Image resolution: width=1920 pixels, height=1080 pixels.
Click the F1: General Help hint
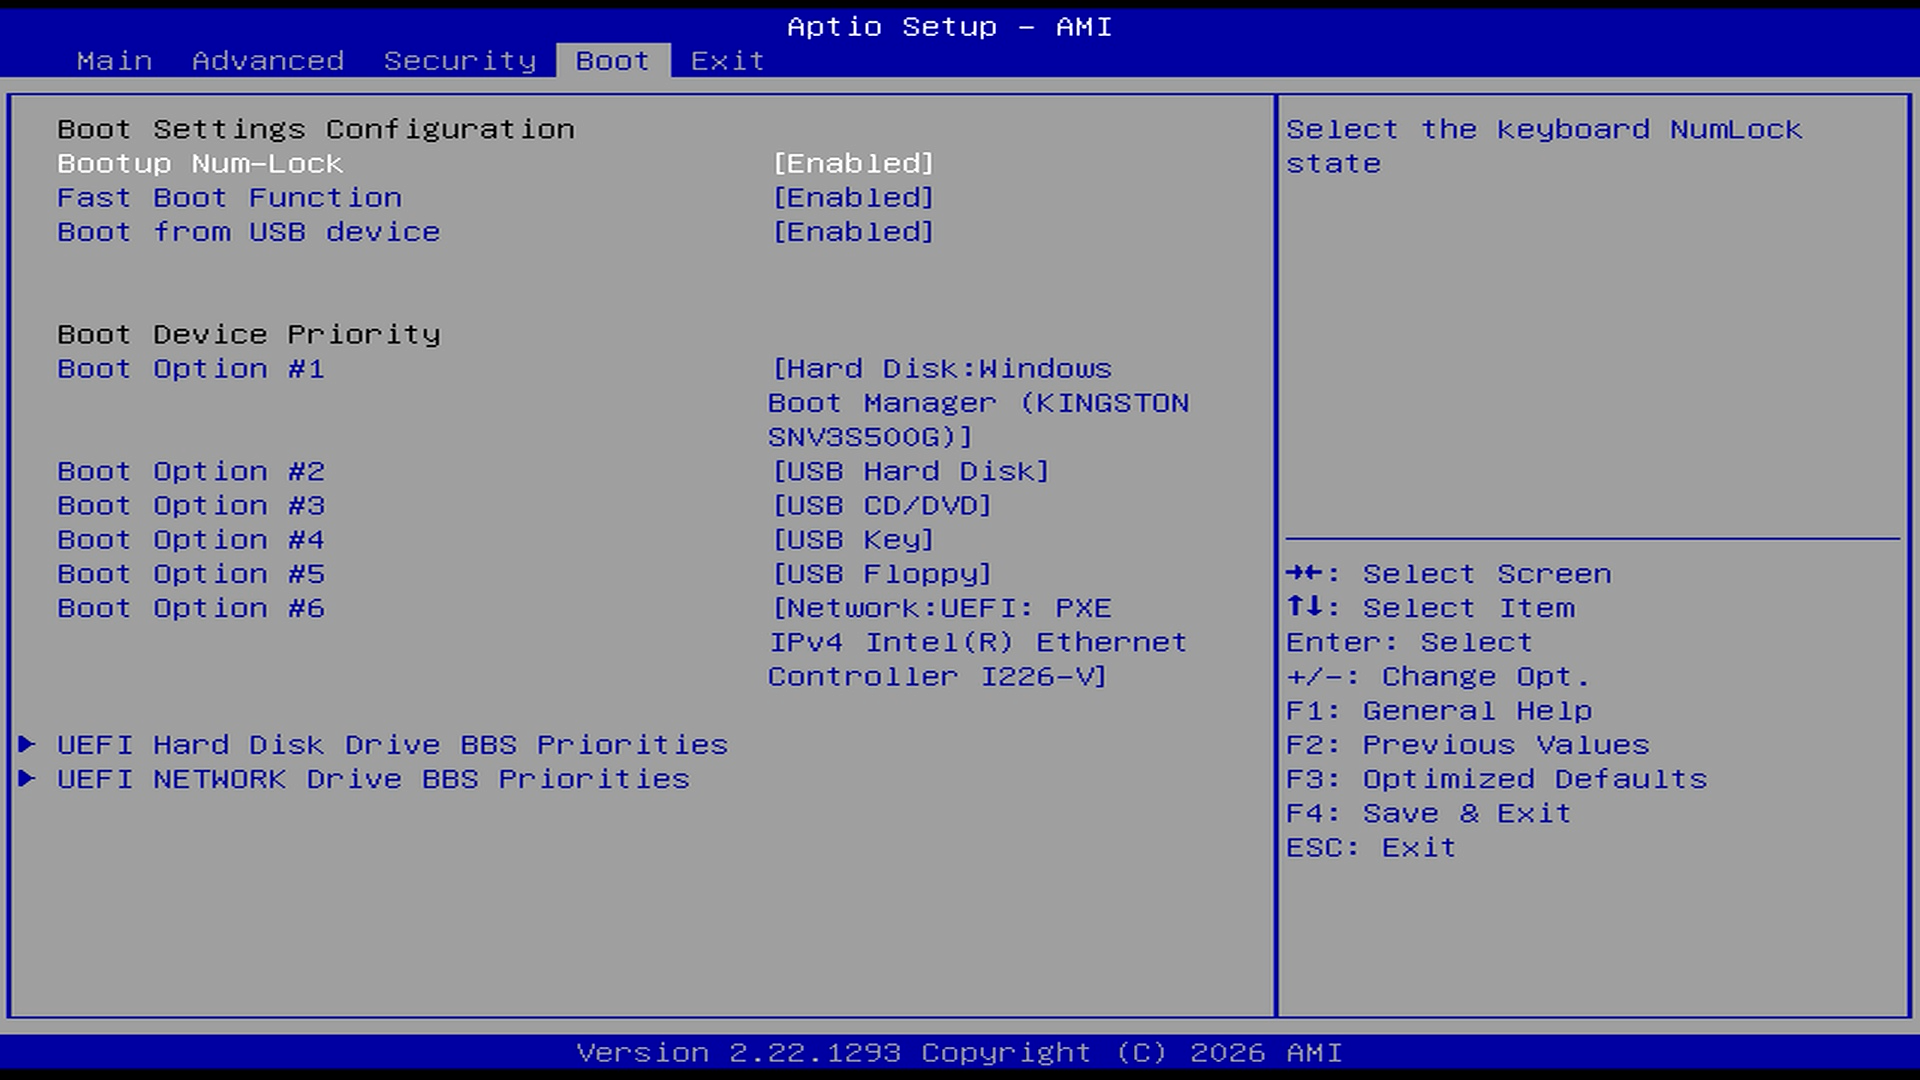click(1439, 710)
